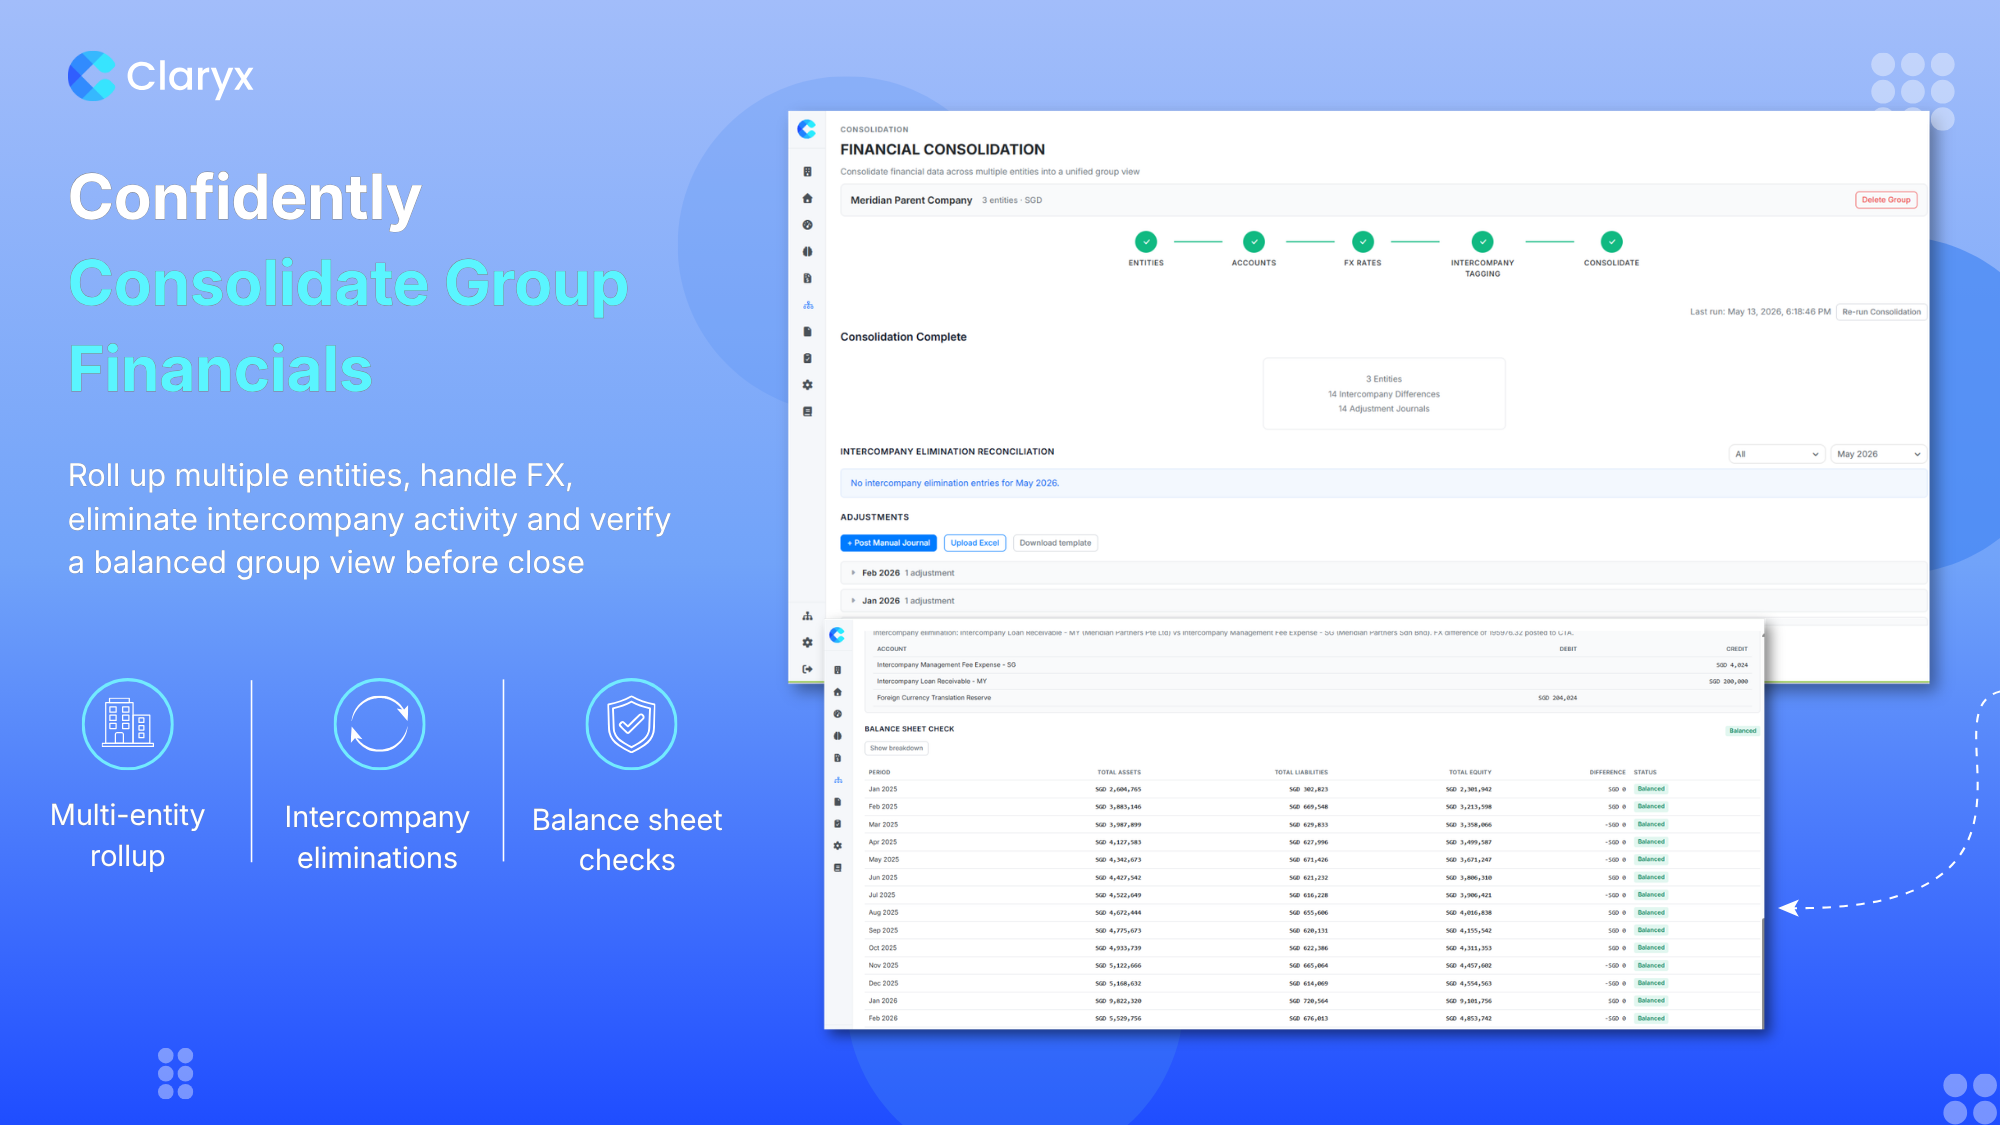The width and height of the screenshot is (2000, 1125).
Task: Click the Multi-entity rollup building icon
Action: pos(128,724)
